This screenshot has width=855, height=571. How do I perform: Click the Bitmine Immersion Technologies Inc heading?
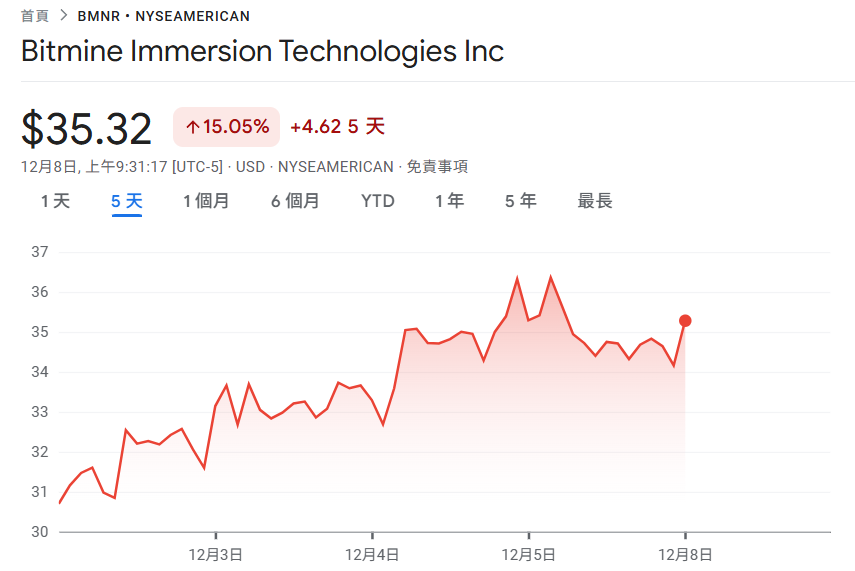[262, 51]
